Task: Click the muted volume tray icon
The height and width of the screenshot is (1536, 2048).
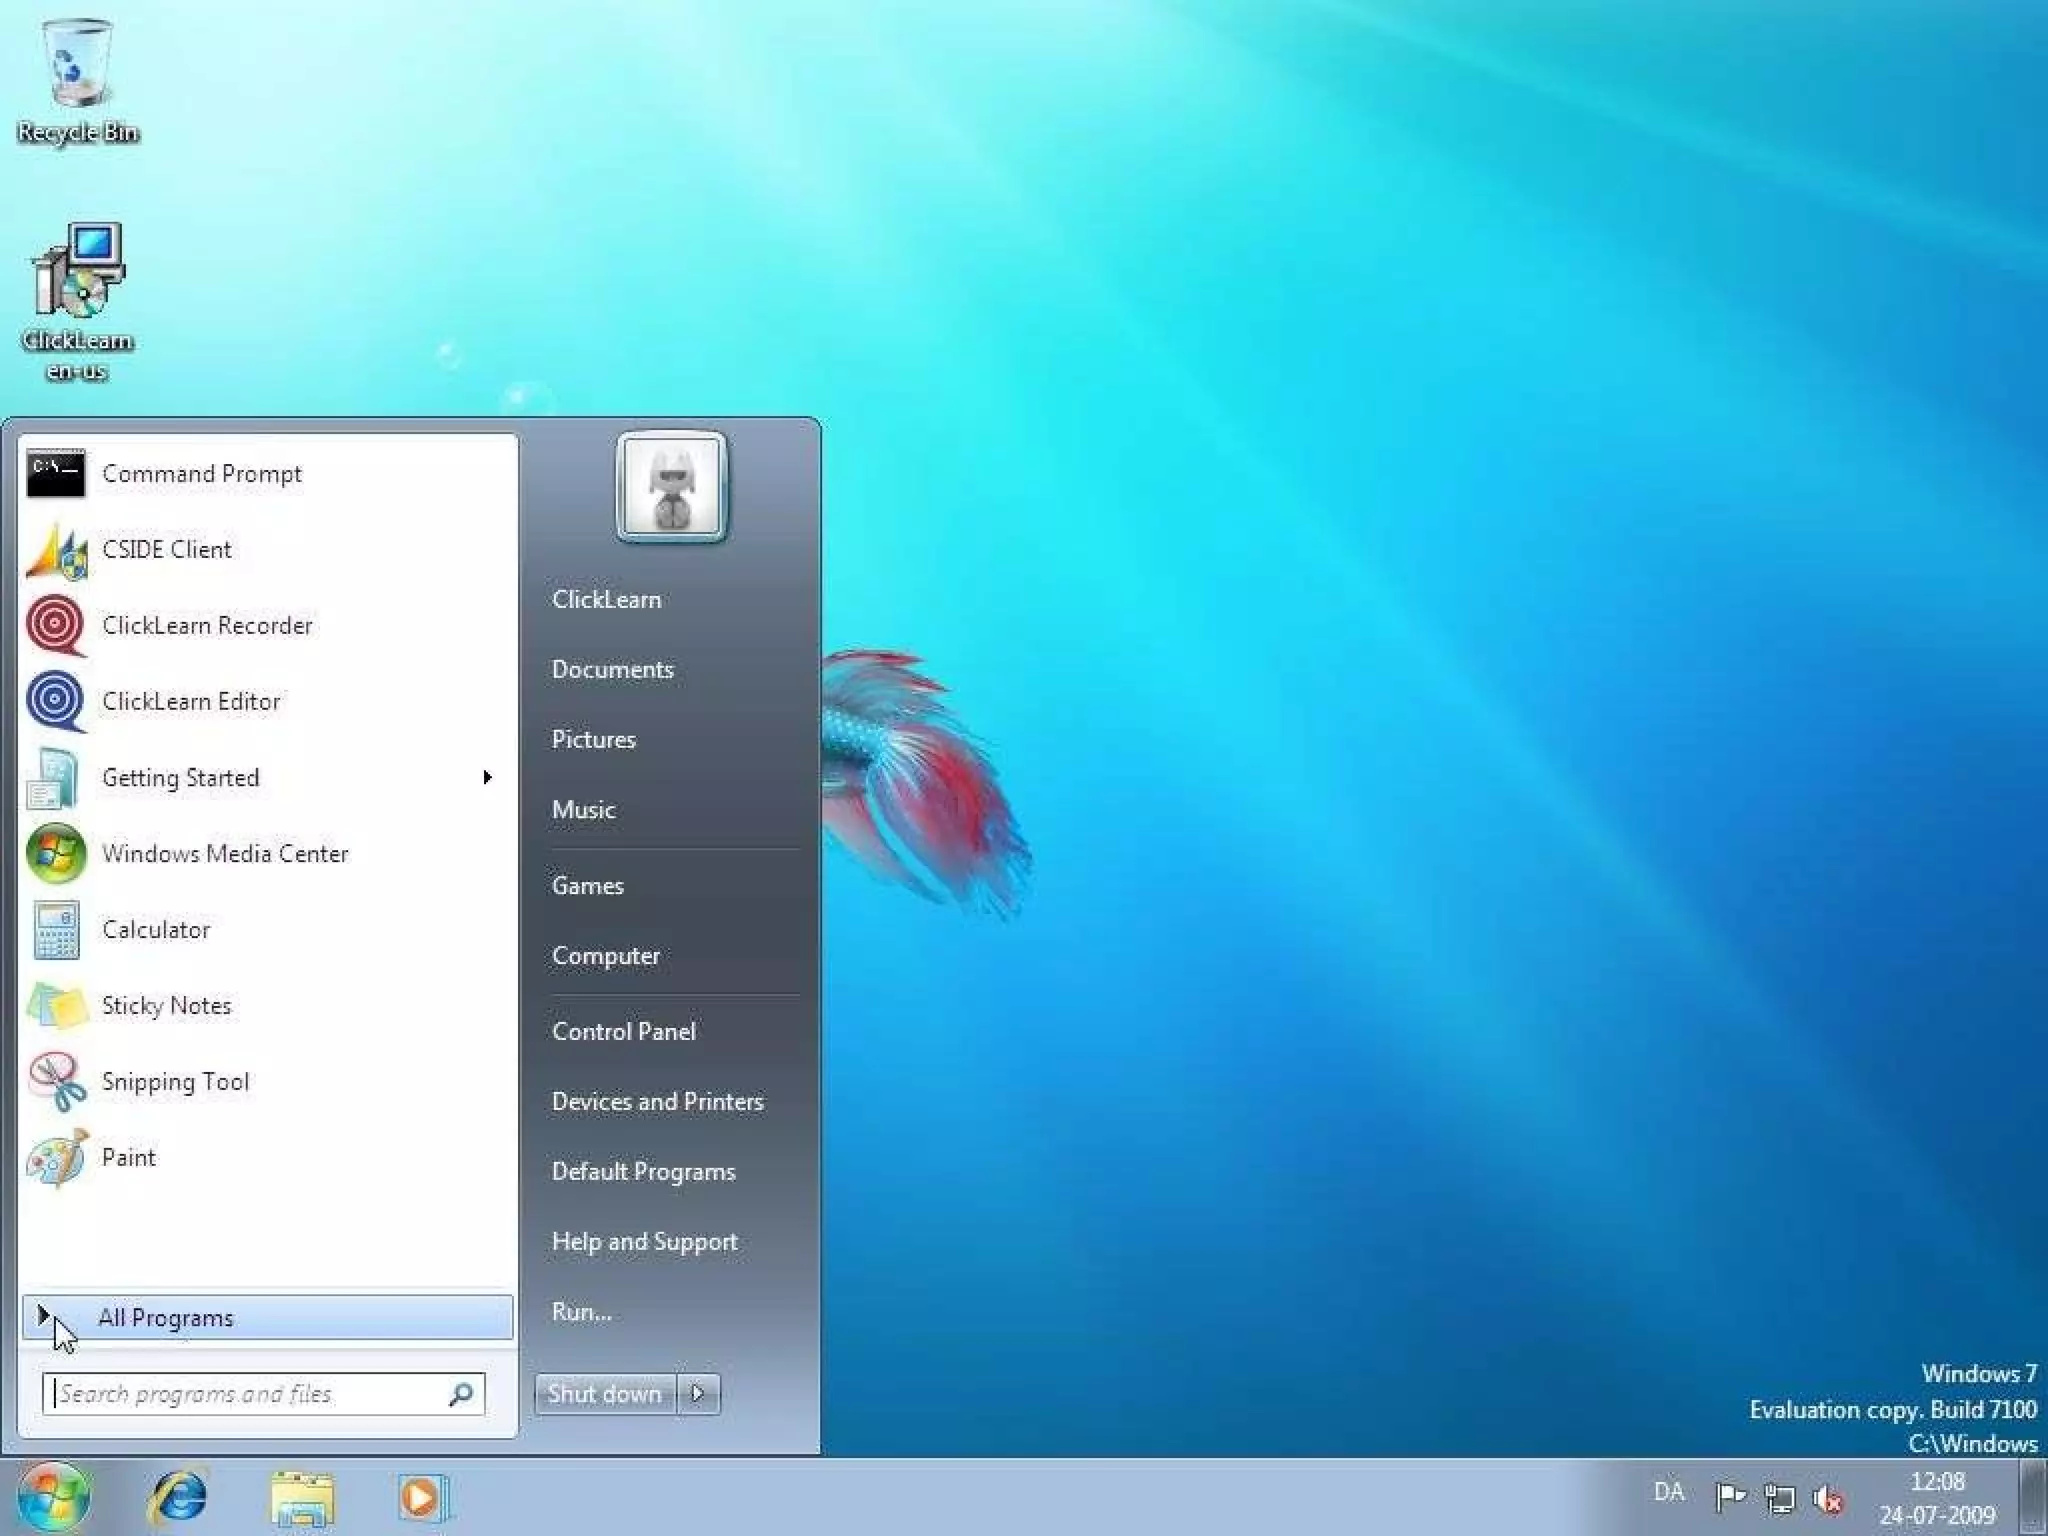Action: pyautogui.click(x=1828, y=1497)
